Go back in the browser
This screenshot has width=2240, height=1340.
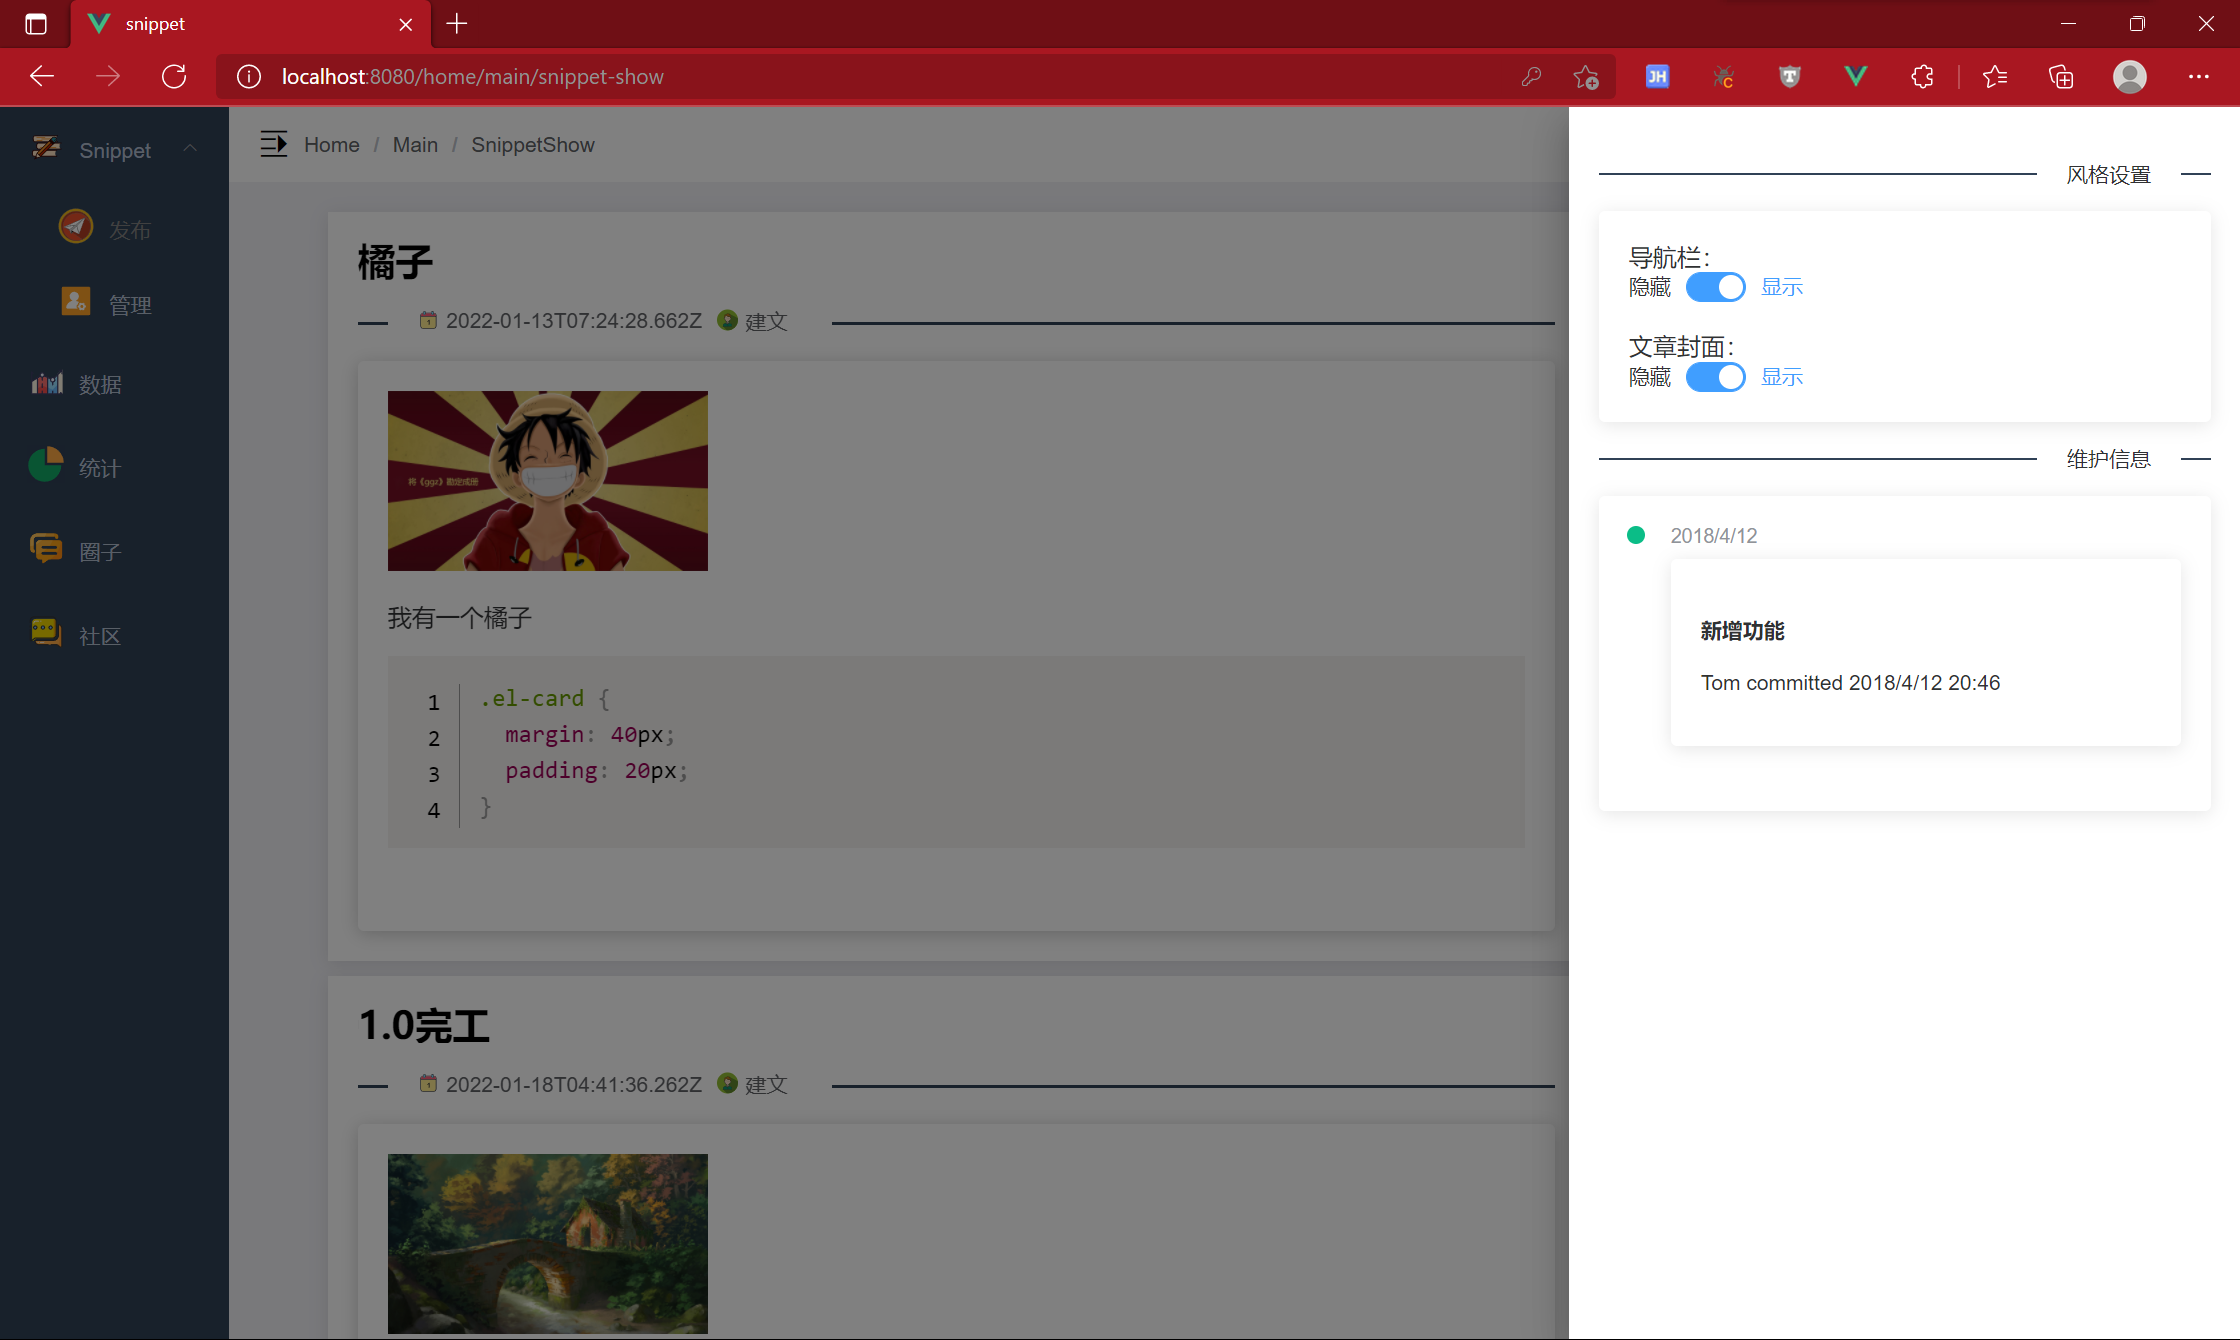pyautogui.click(x=42, y=76)
